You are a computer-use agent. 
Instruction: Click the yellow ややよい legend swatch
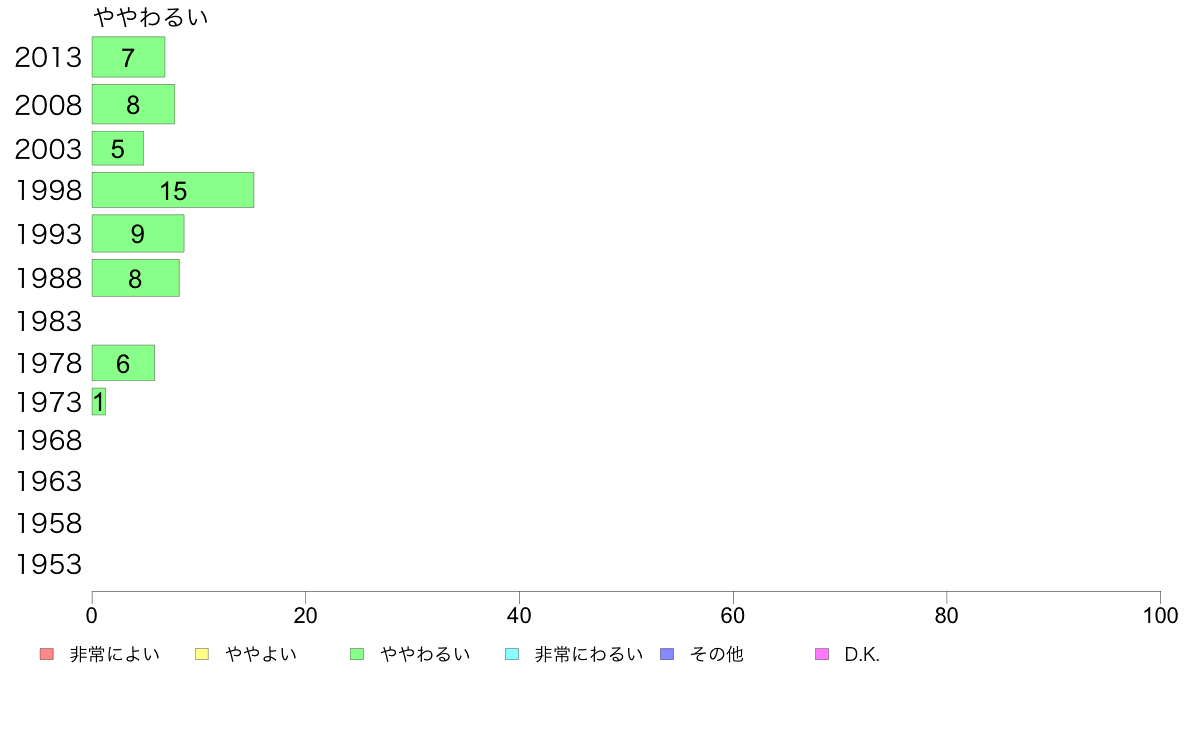(x=202, y=654)
